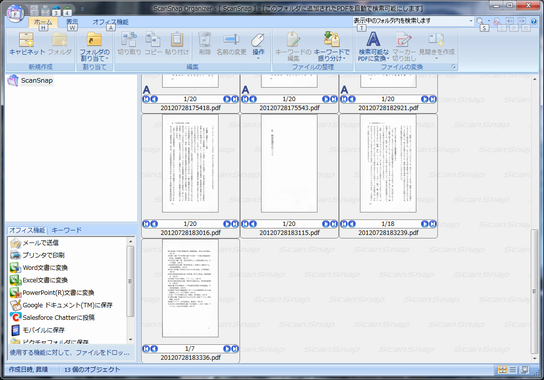Click キーワードの編集 keyword edit icon
The width and height of the screenshot is (544, 380).
[x=293, y=47]
